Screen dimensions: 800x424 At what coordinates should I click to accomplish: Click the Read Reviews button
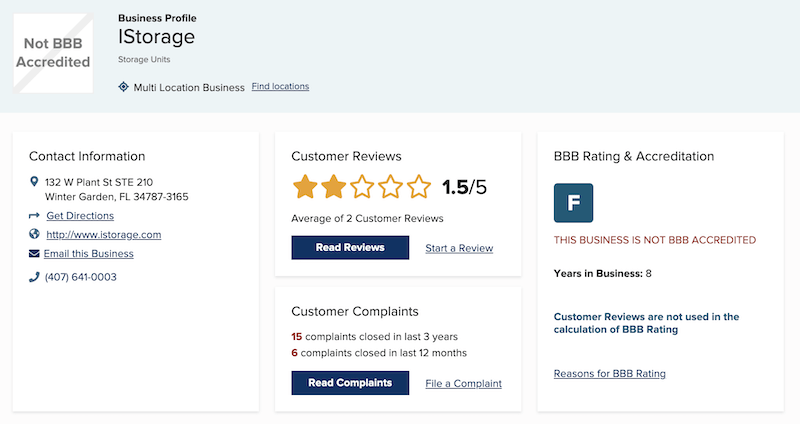coord(350,247)
